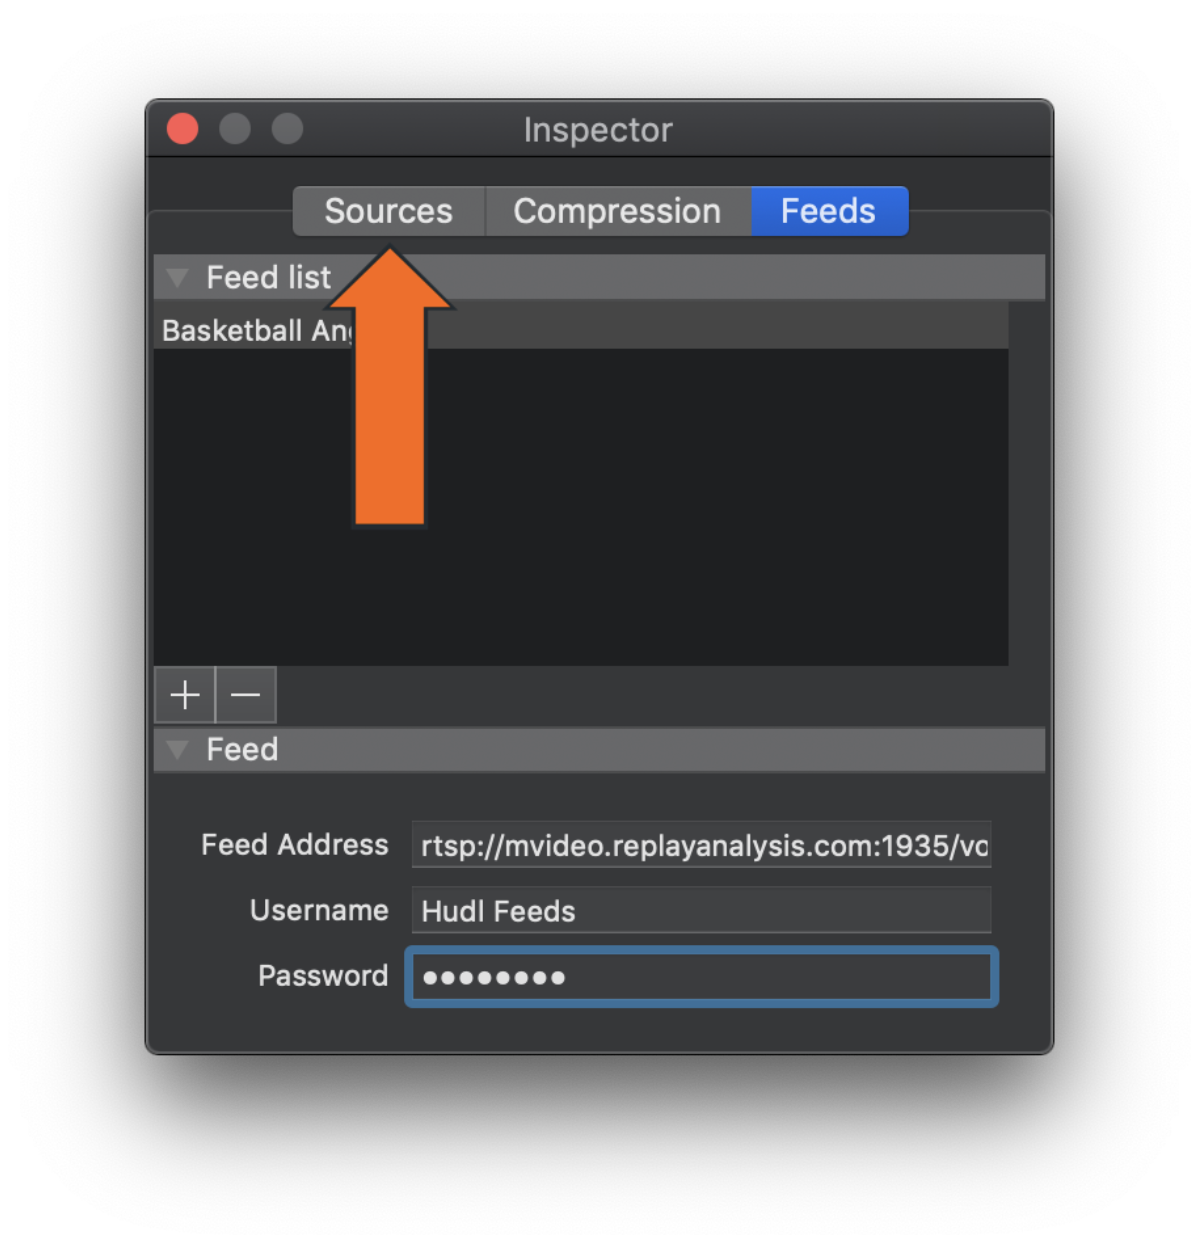
Task: Click the zoom button on Inspector
Action: tap(286, 129)
